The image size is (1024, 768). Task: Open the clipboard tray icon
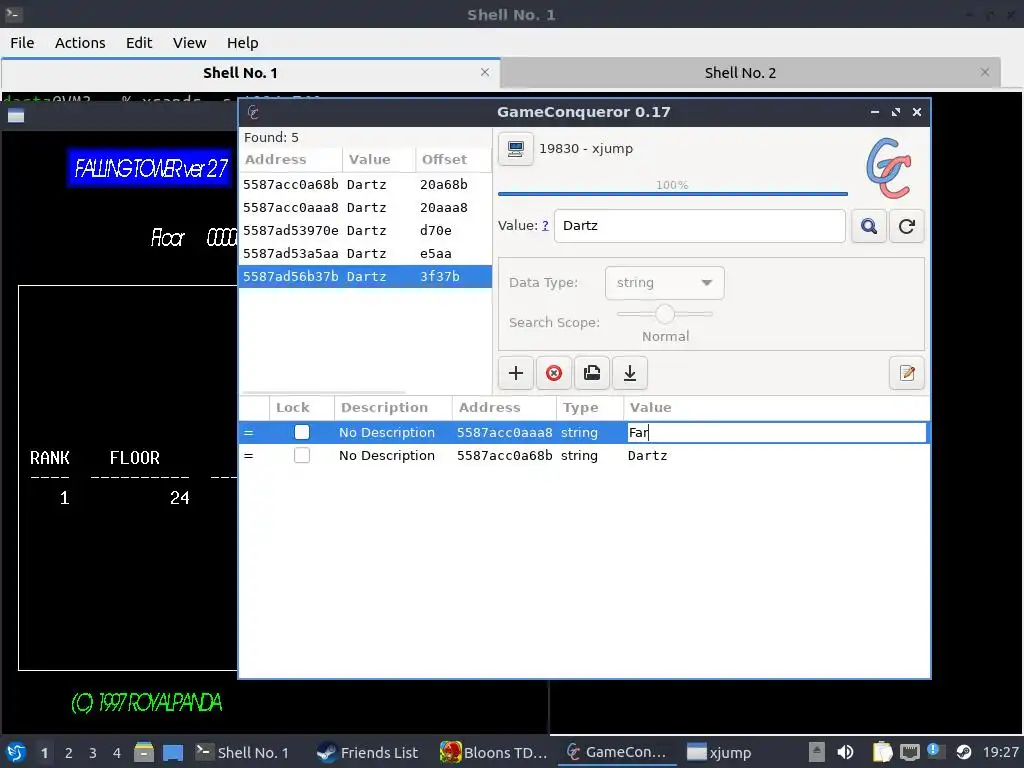[882, 752]
